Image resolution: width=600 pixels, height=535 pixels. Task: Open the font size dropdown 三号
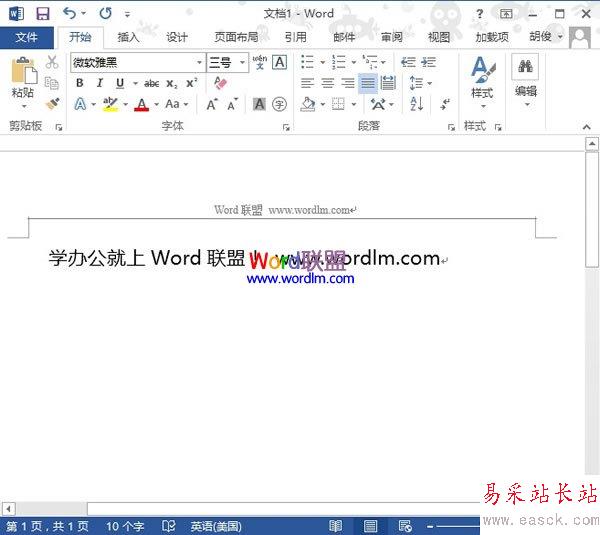(x=242, y=62)
